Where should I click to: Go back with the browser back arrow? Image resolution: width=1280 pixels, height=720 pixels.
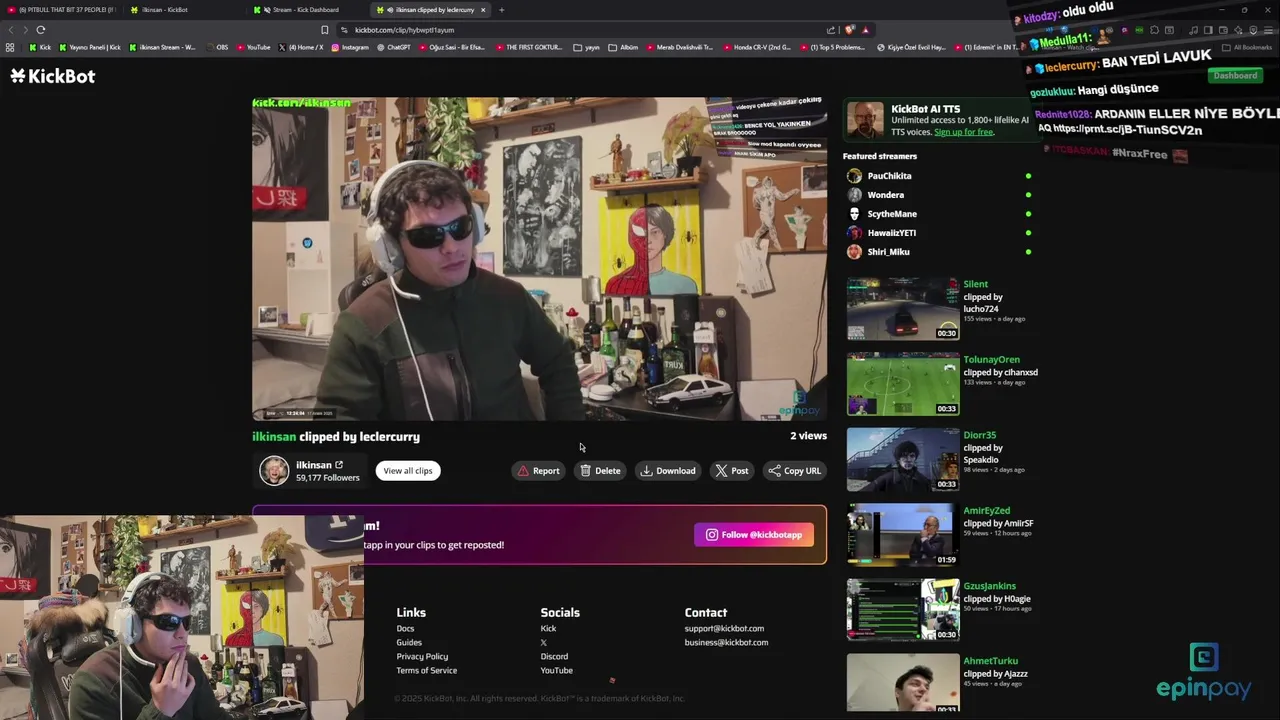pyautogui.click(x=11, y=30)
